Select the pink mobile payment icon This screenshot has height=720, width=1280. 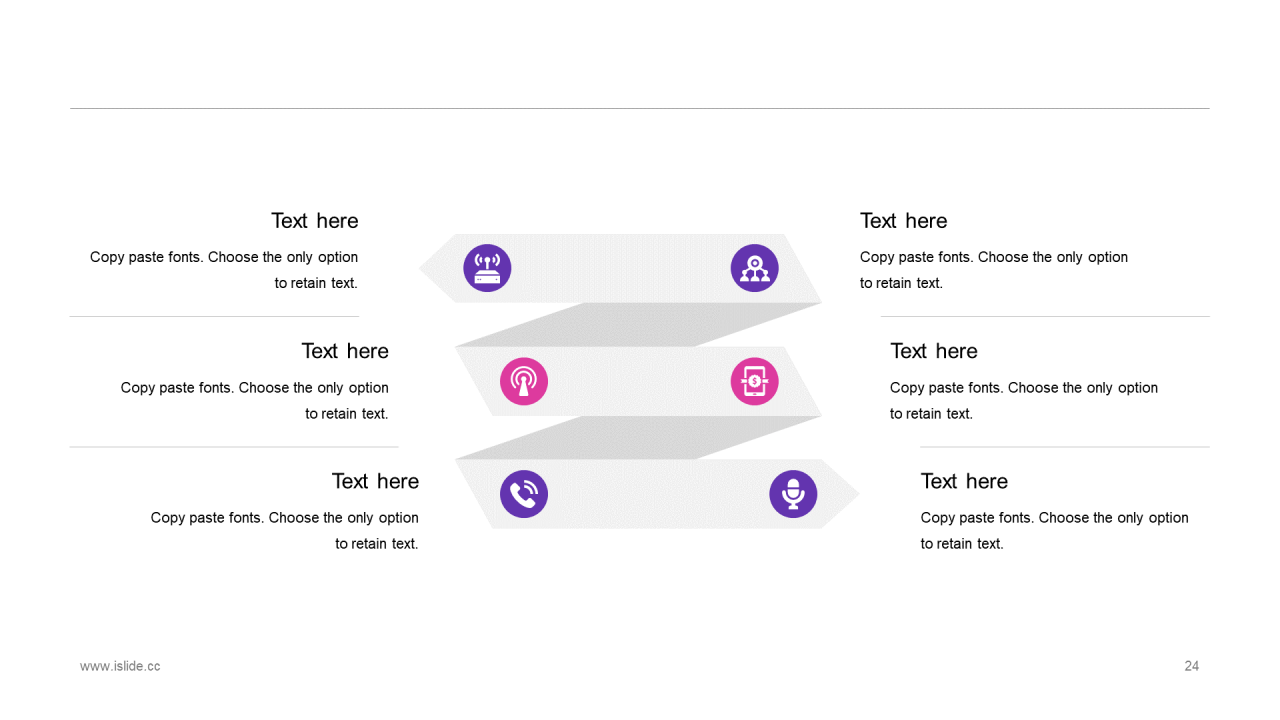755,381
